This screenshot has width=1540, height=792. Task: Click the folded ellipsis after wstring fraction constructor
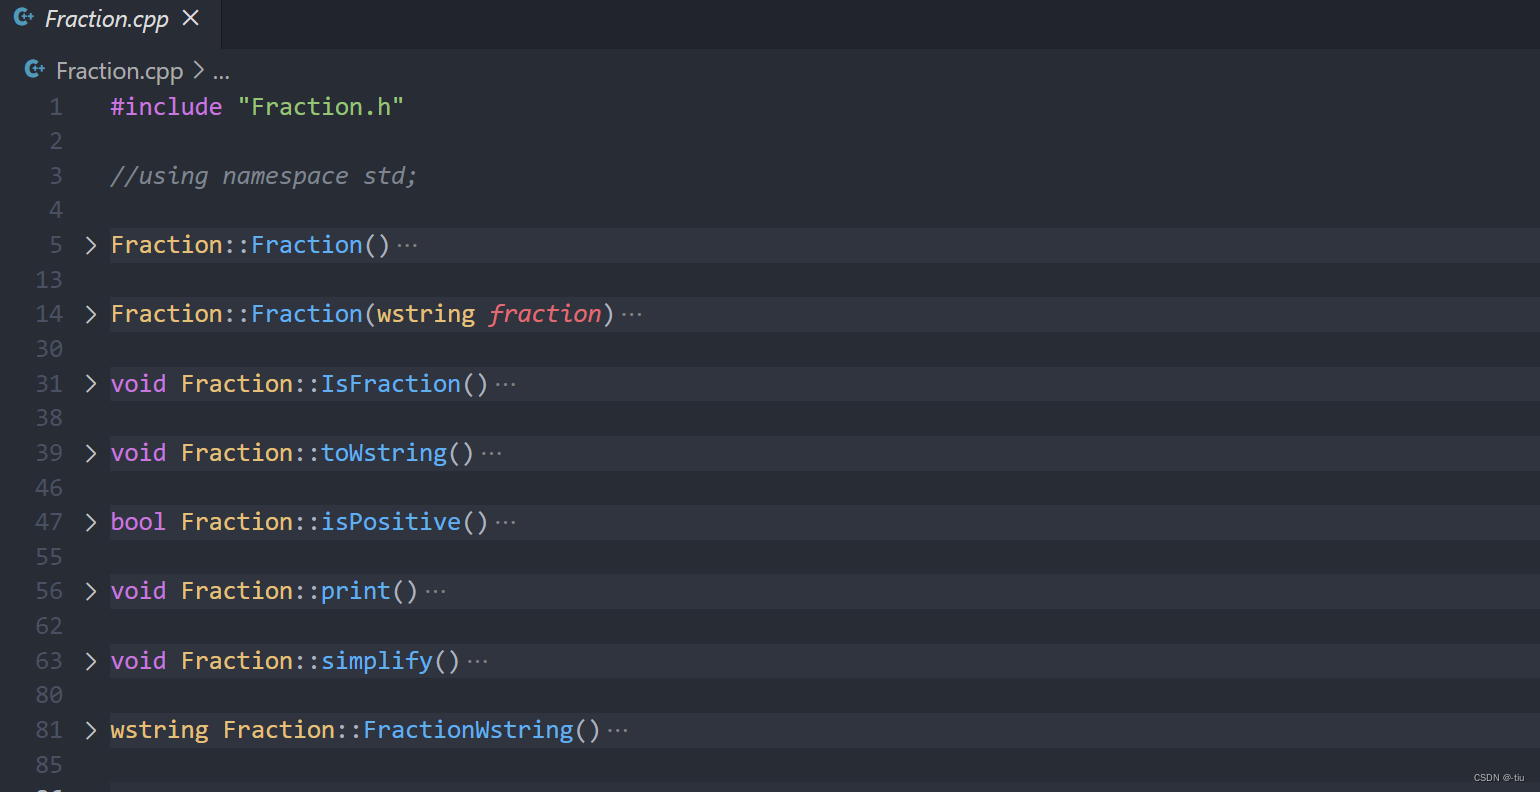[x=632, y=314]
